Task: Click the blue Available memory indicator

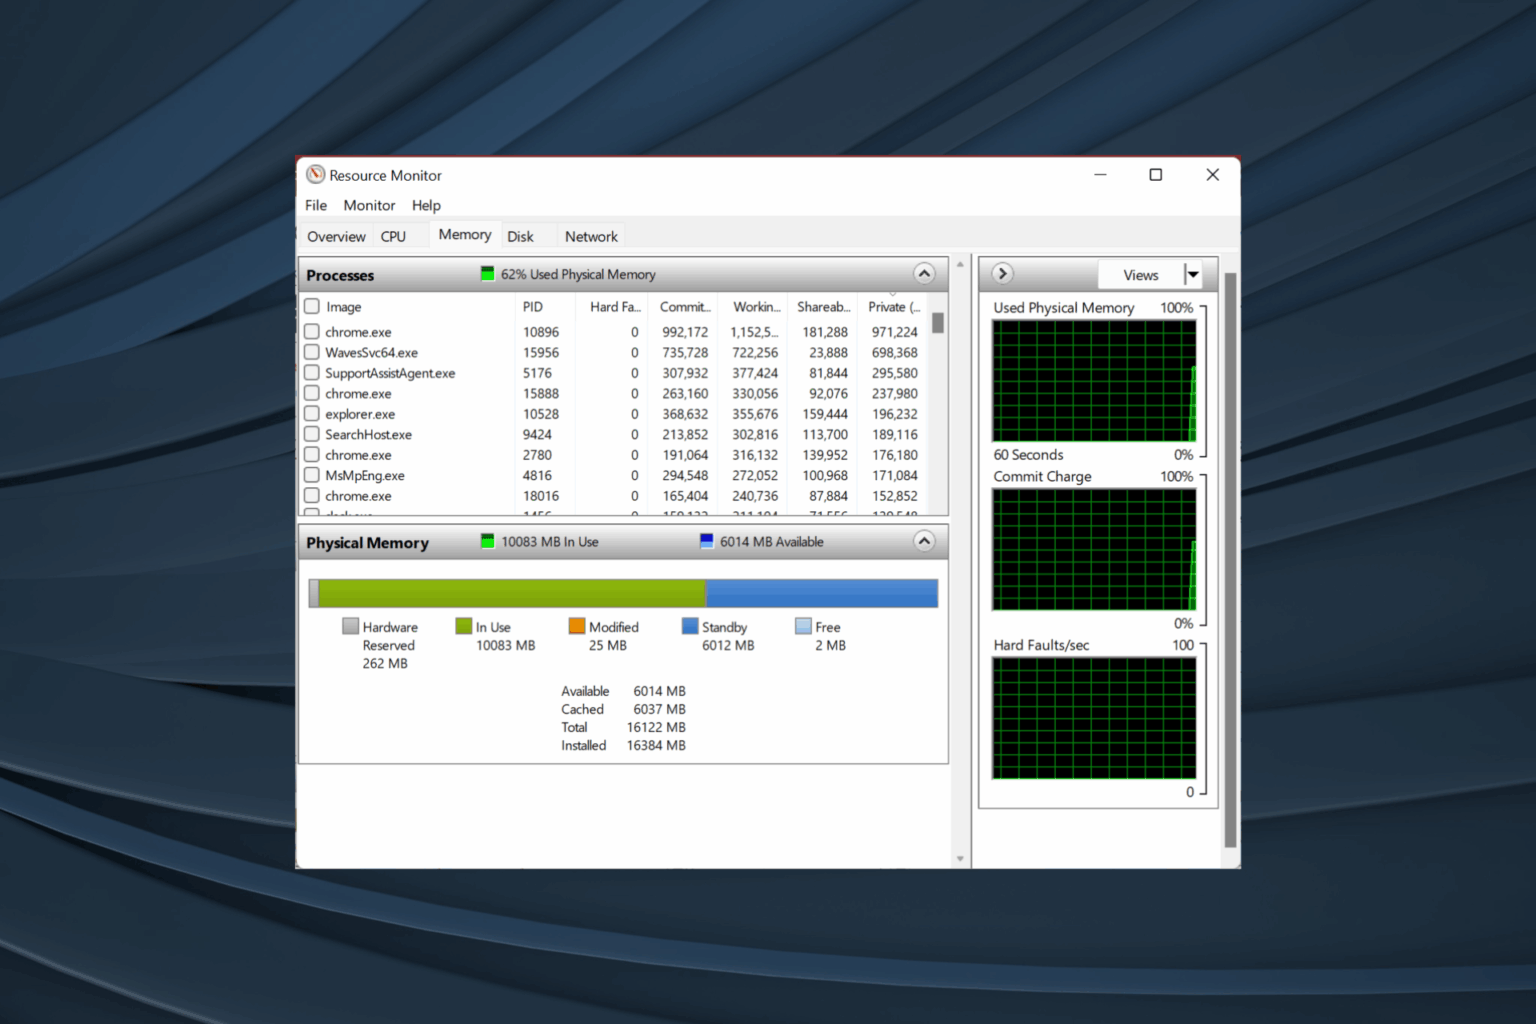Action: click(707, 541)
